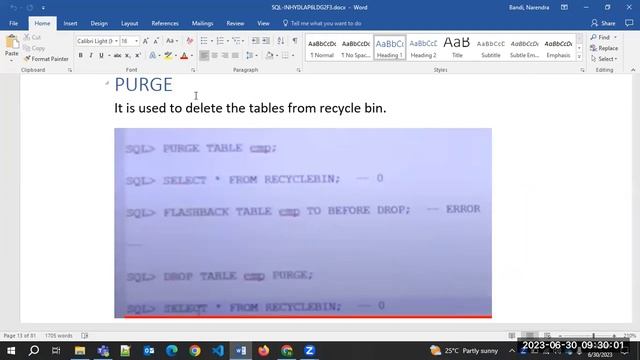Apply the Heading 2 style

click(423, 48)
